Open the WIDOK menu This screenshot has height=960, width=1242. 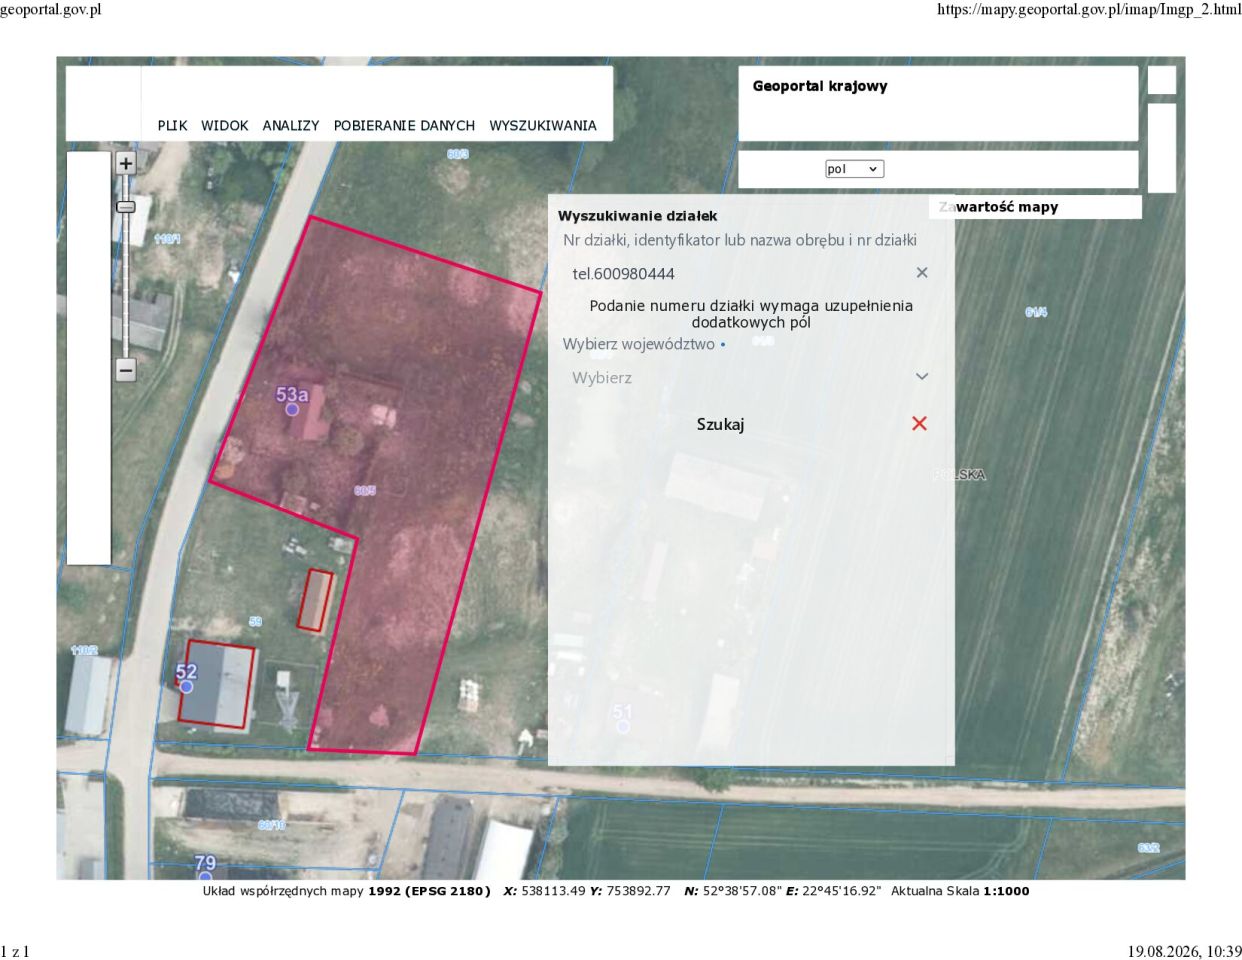225,125
